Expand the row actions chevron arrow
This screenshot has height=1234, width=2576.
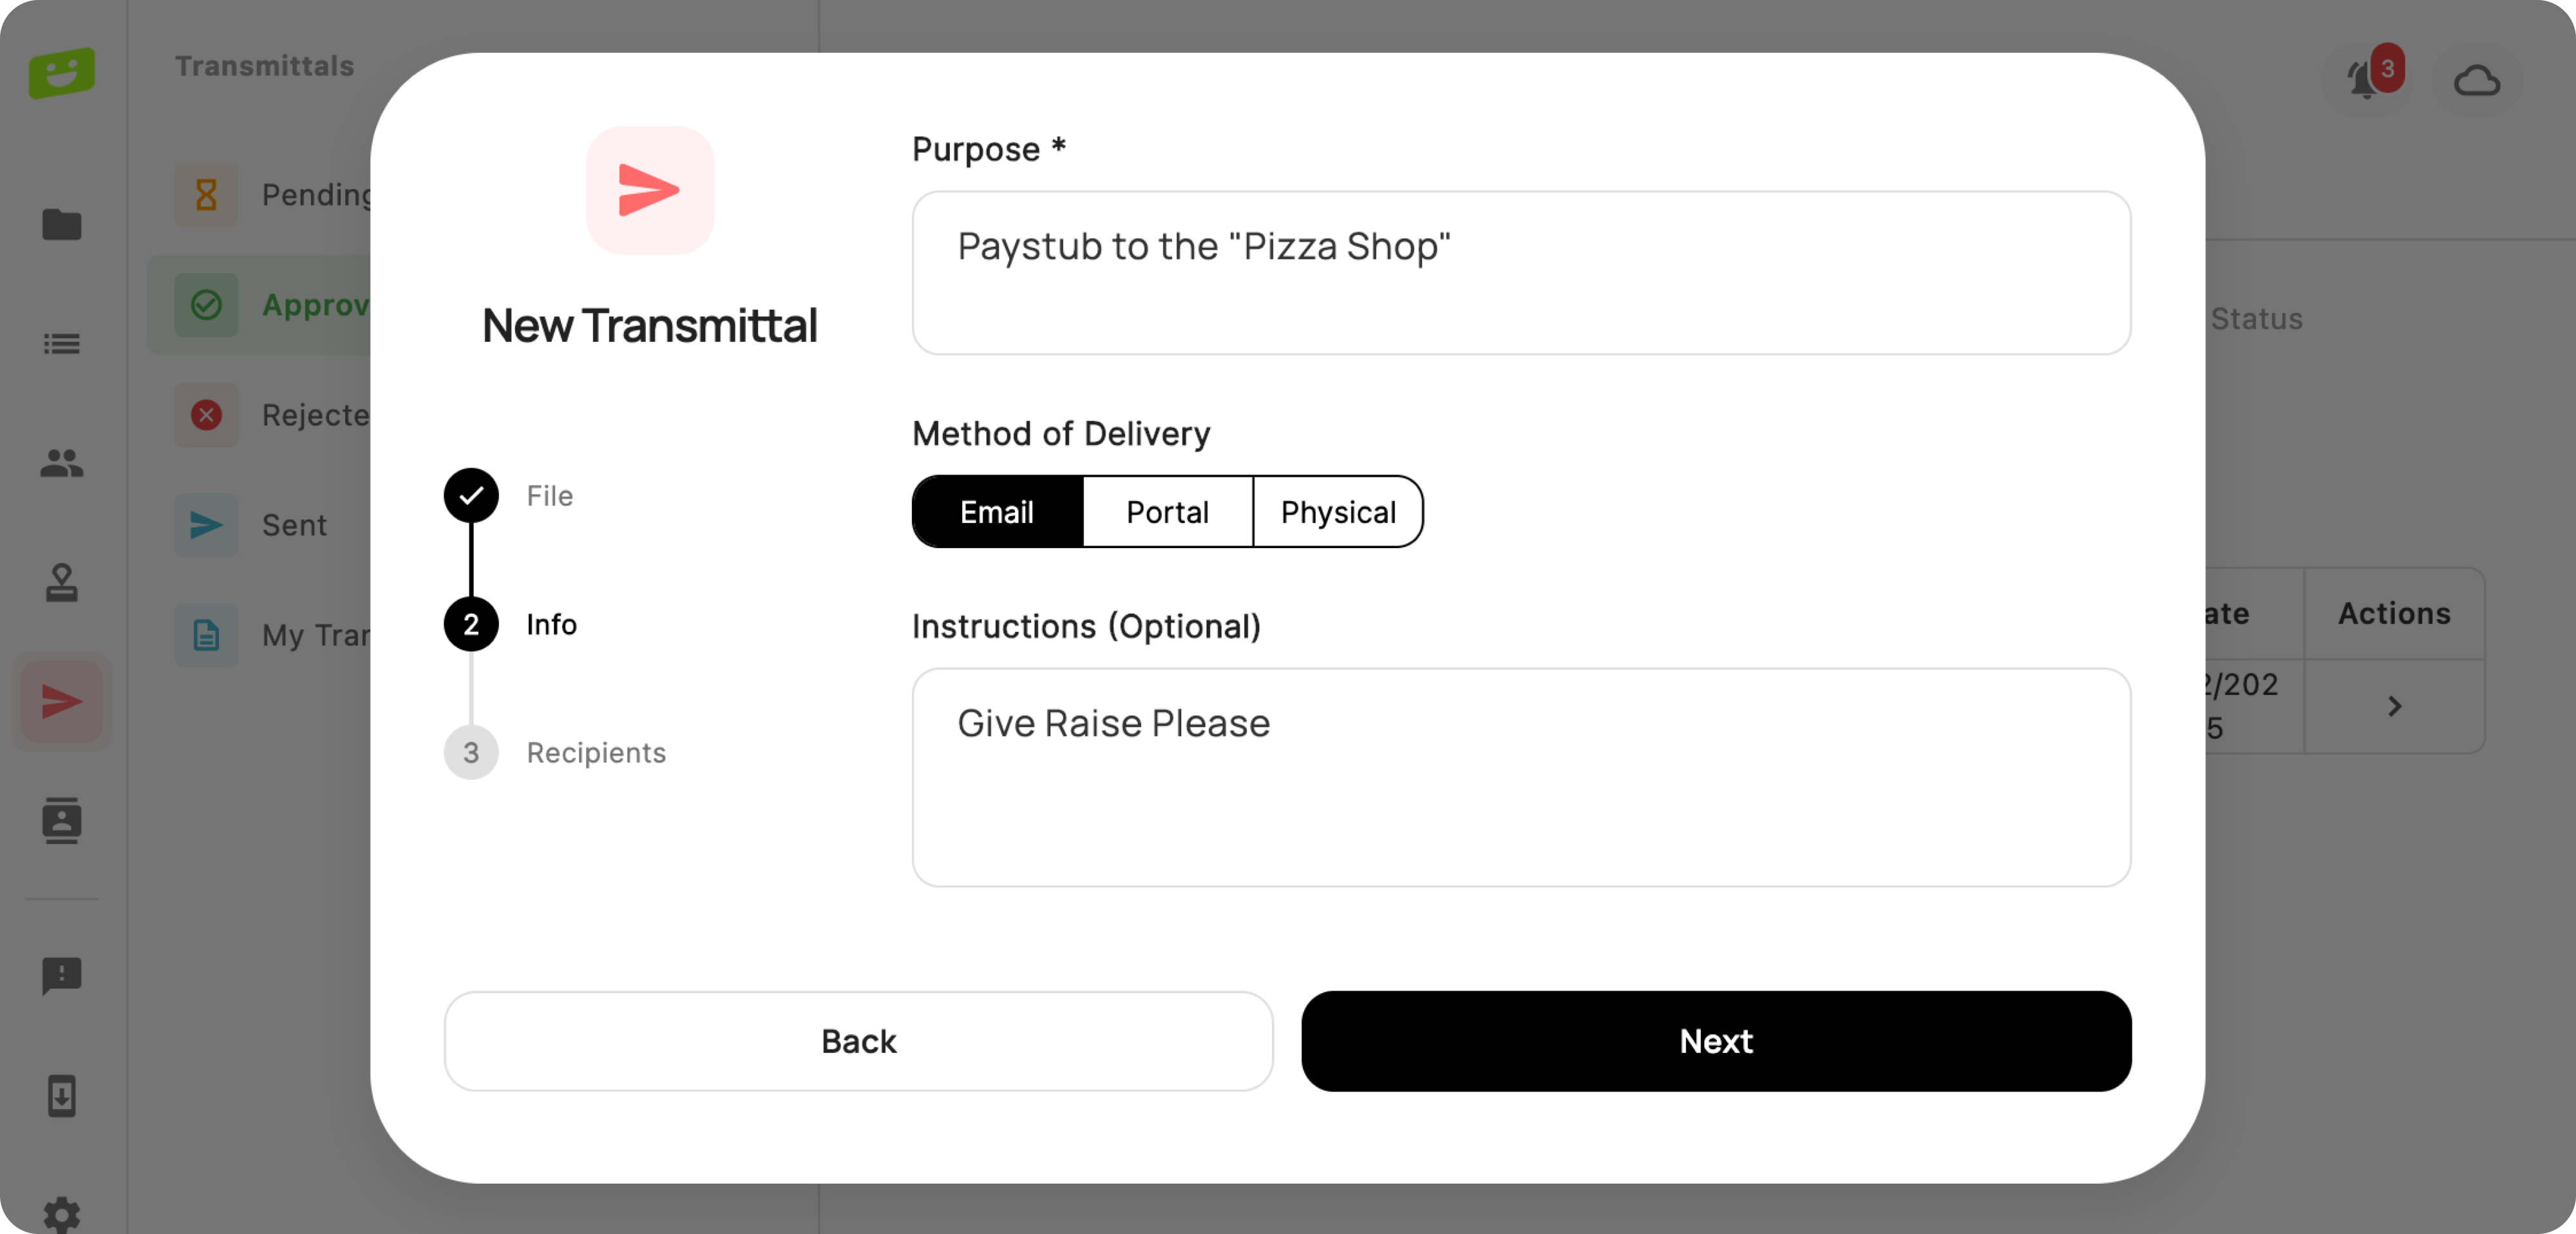coord(2394,707)
